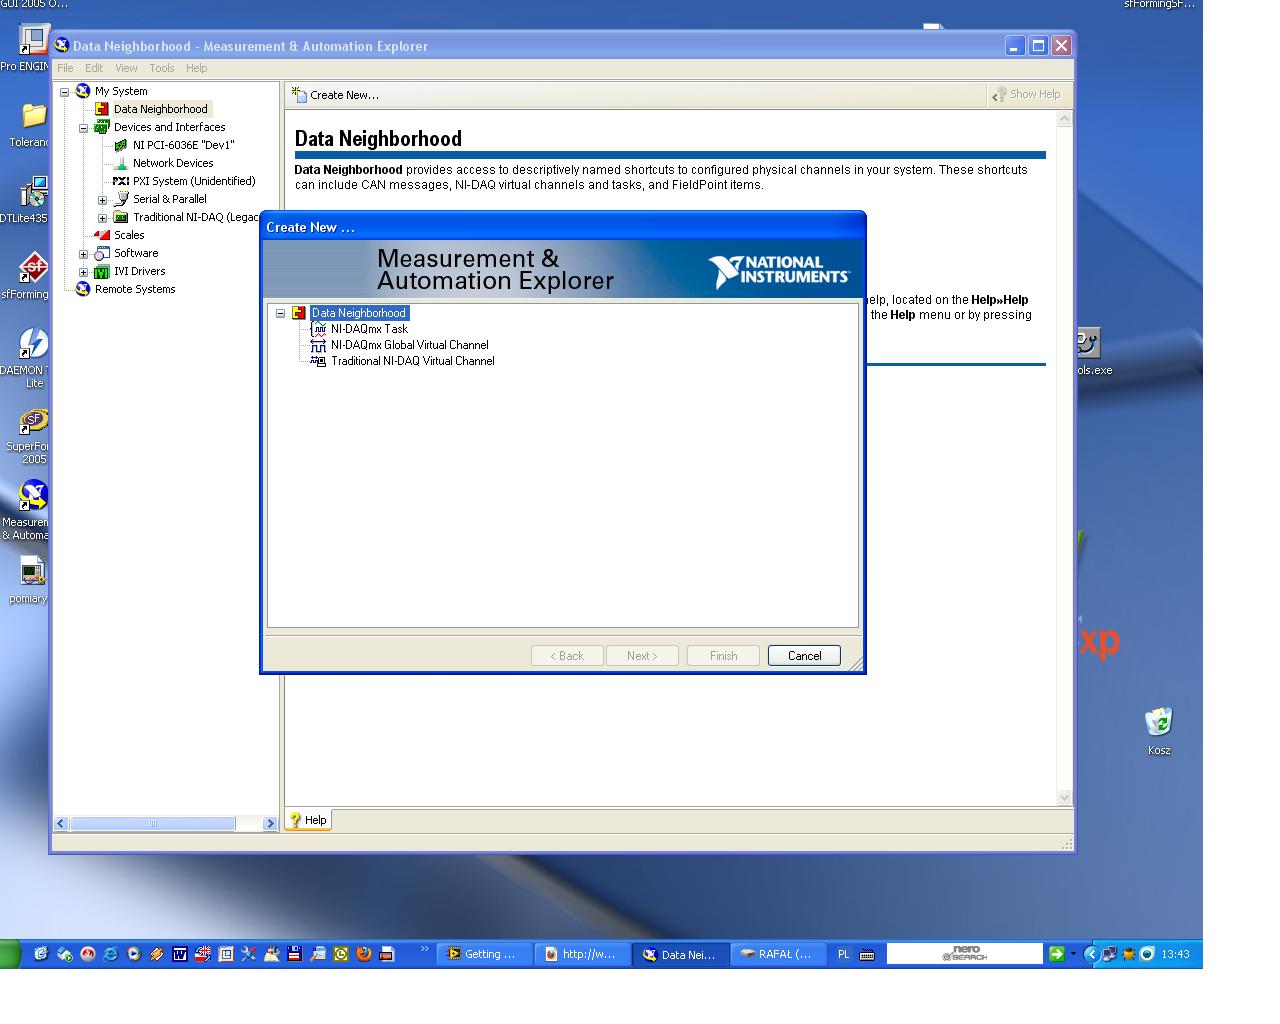Viewport: 1280px width, 1024px height.
Task: Open the Kosz recycle bin icon
Action: (x=1159, y=722)
